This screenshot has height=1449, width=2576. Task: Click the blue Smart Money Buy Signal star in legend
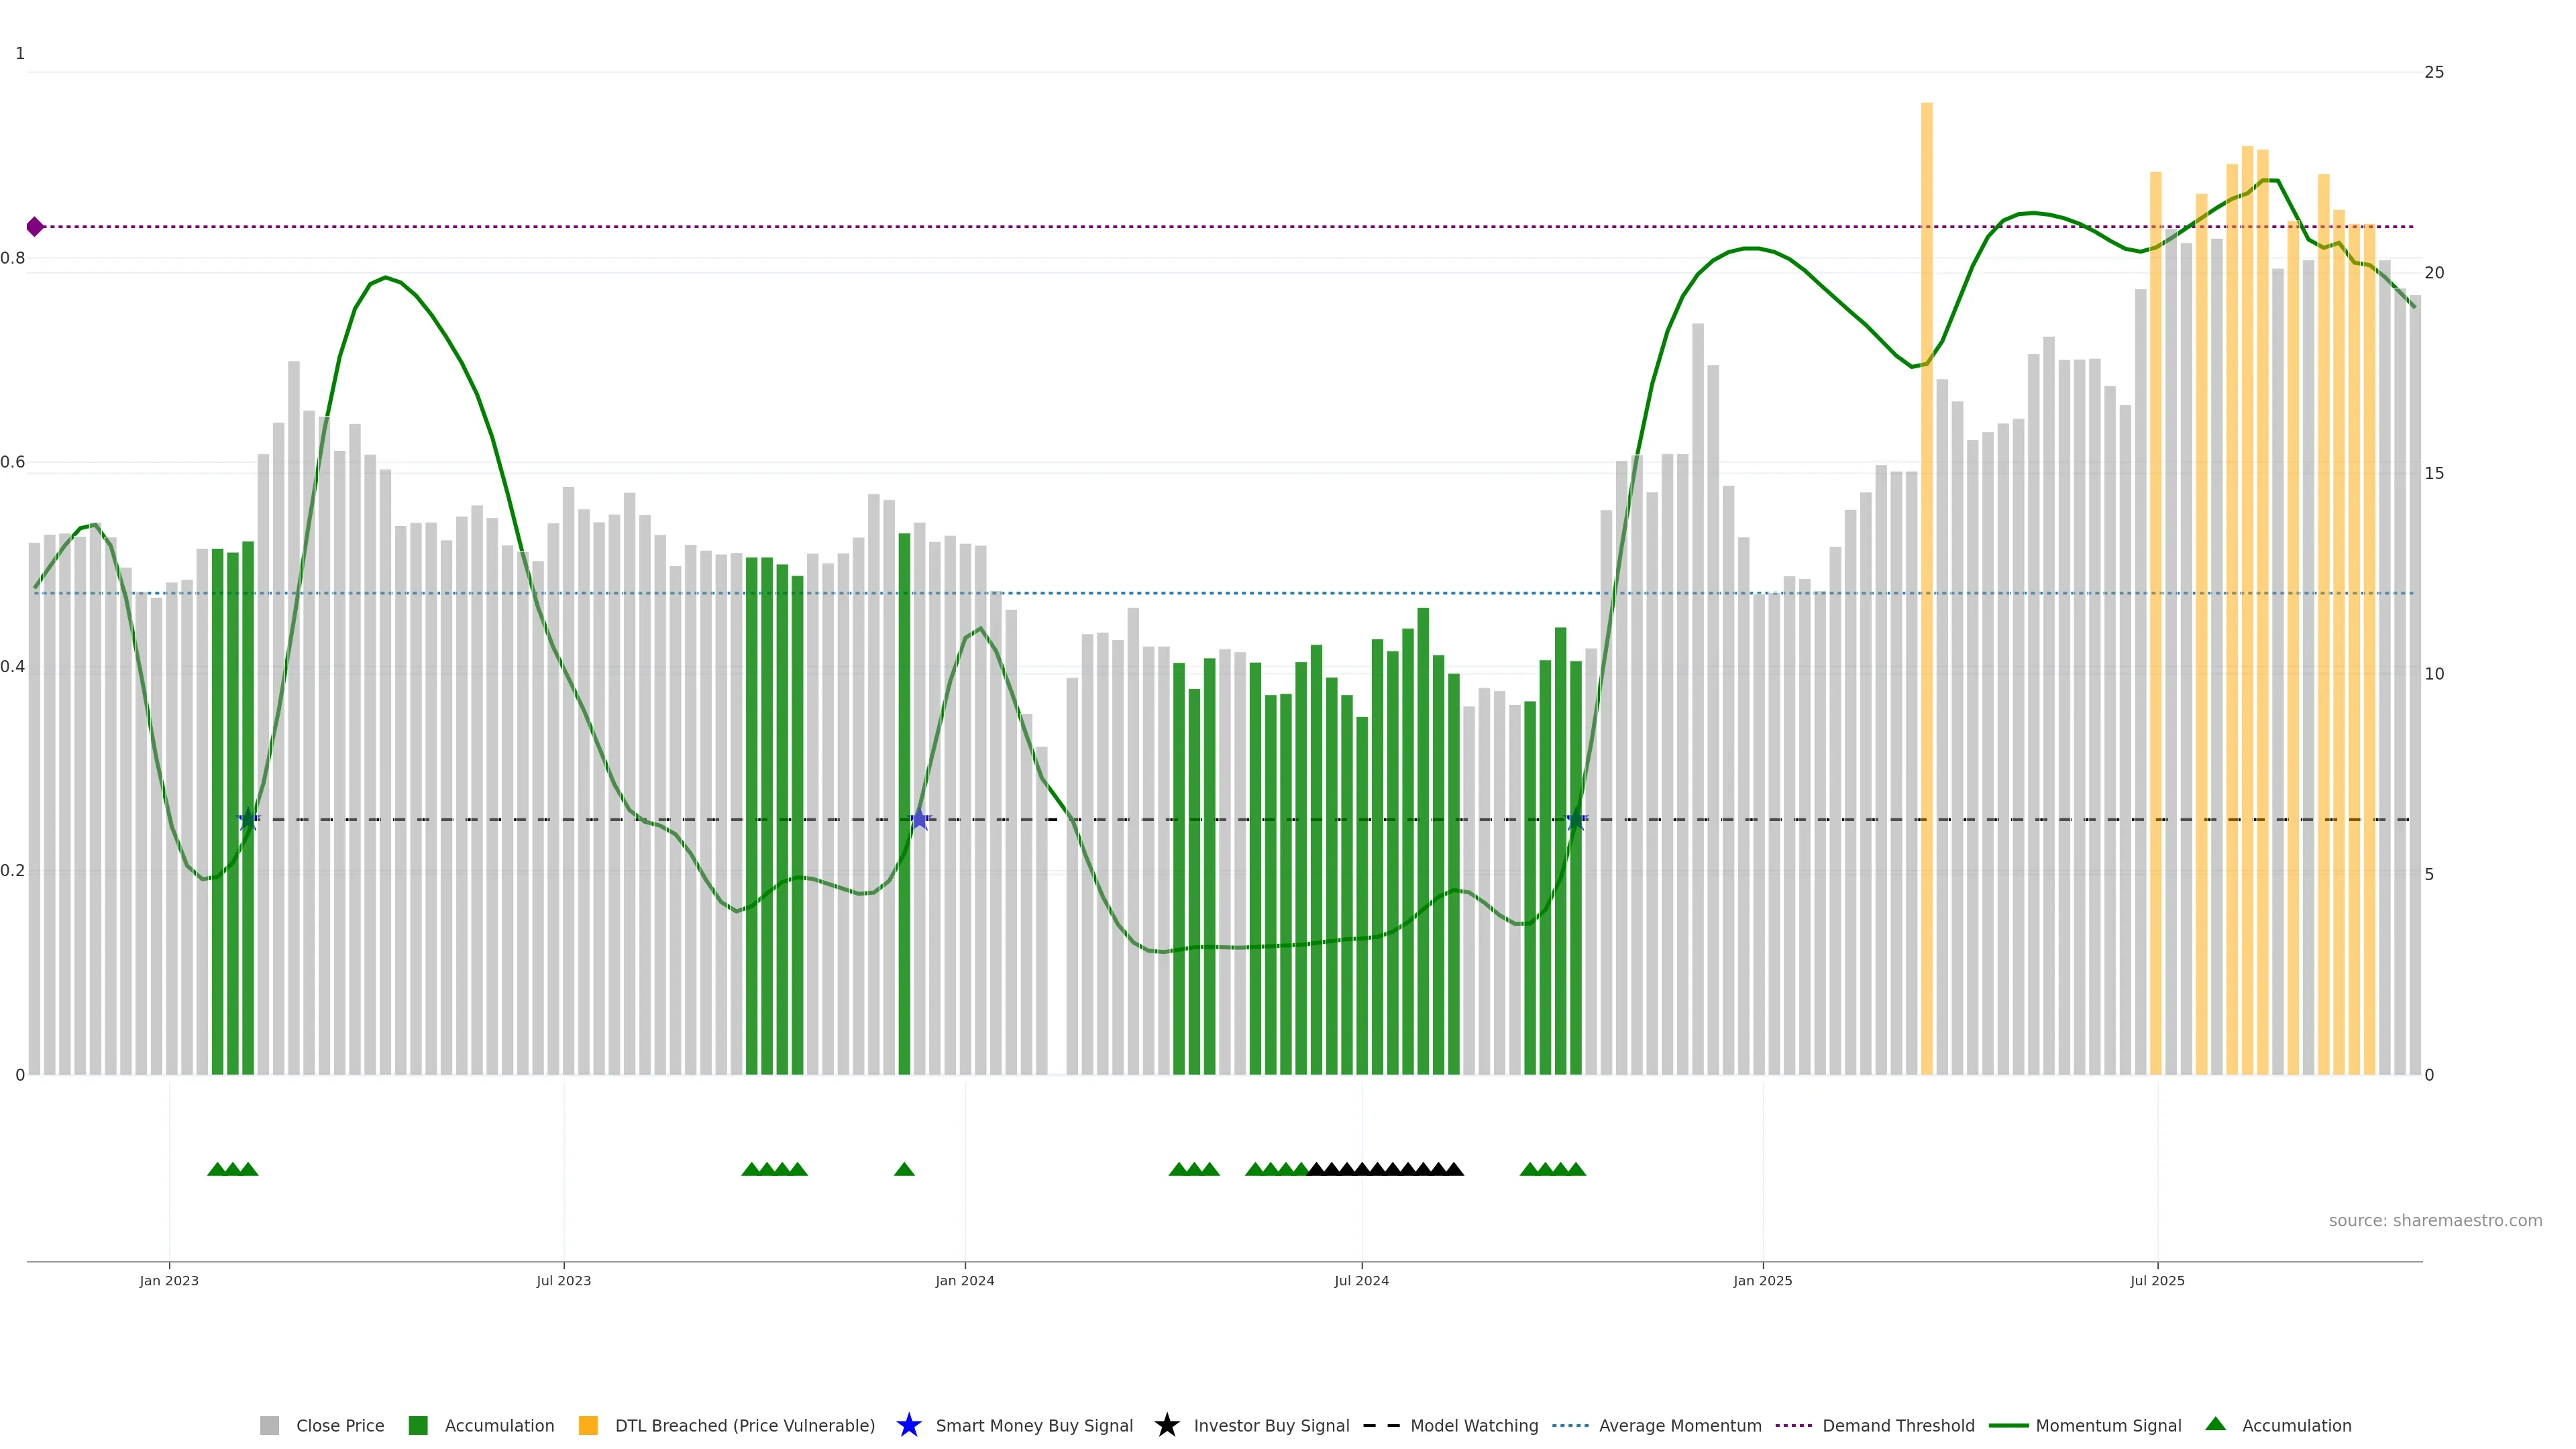[x=908, y=1425]
